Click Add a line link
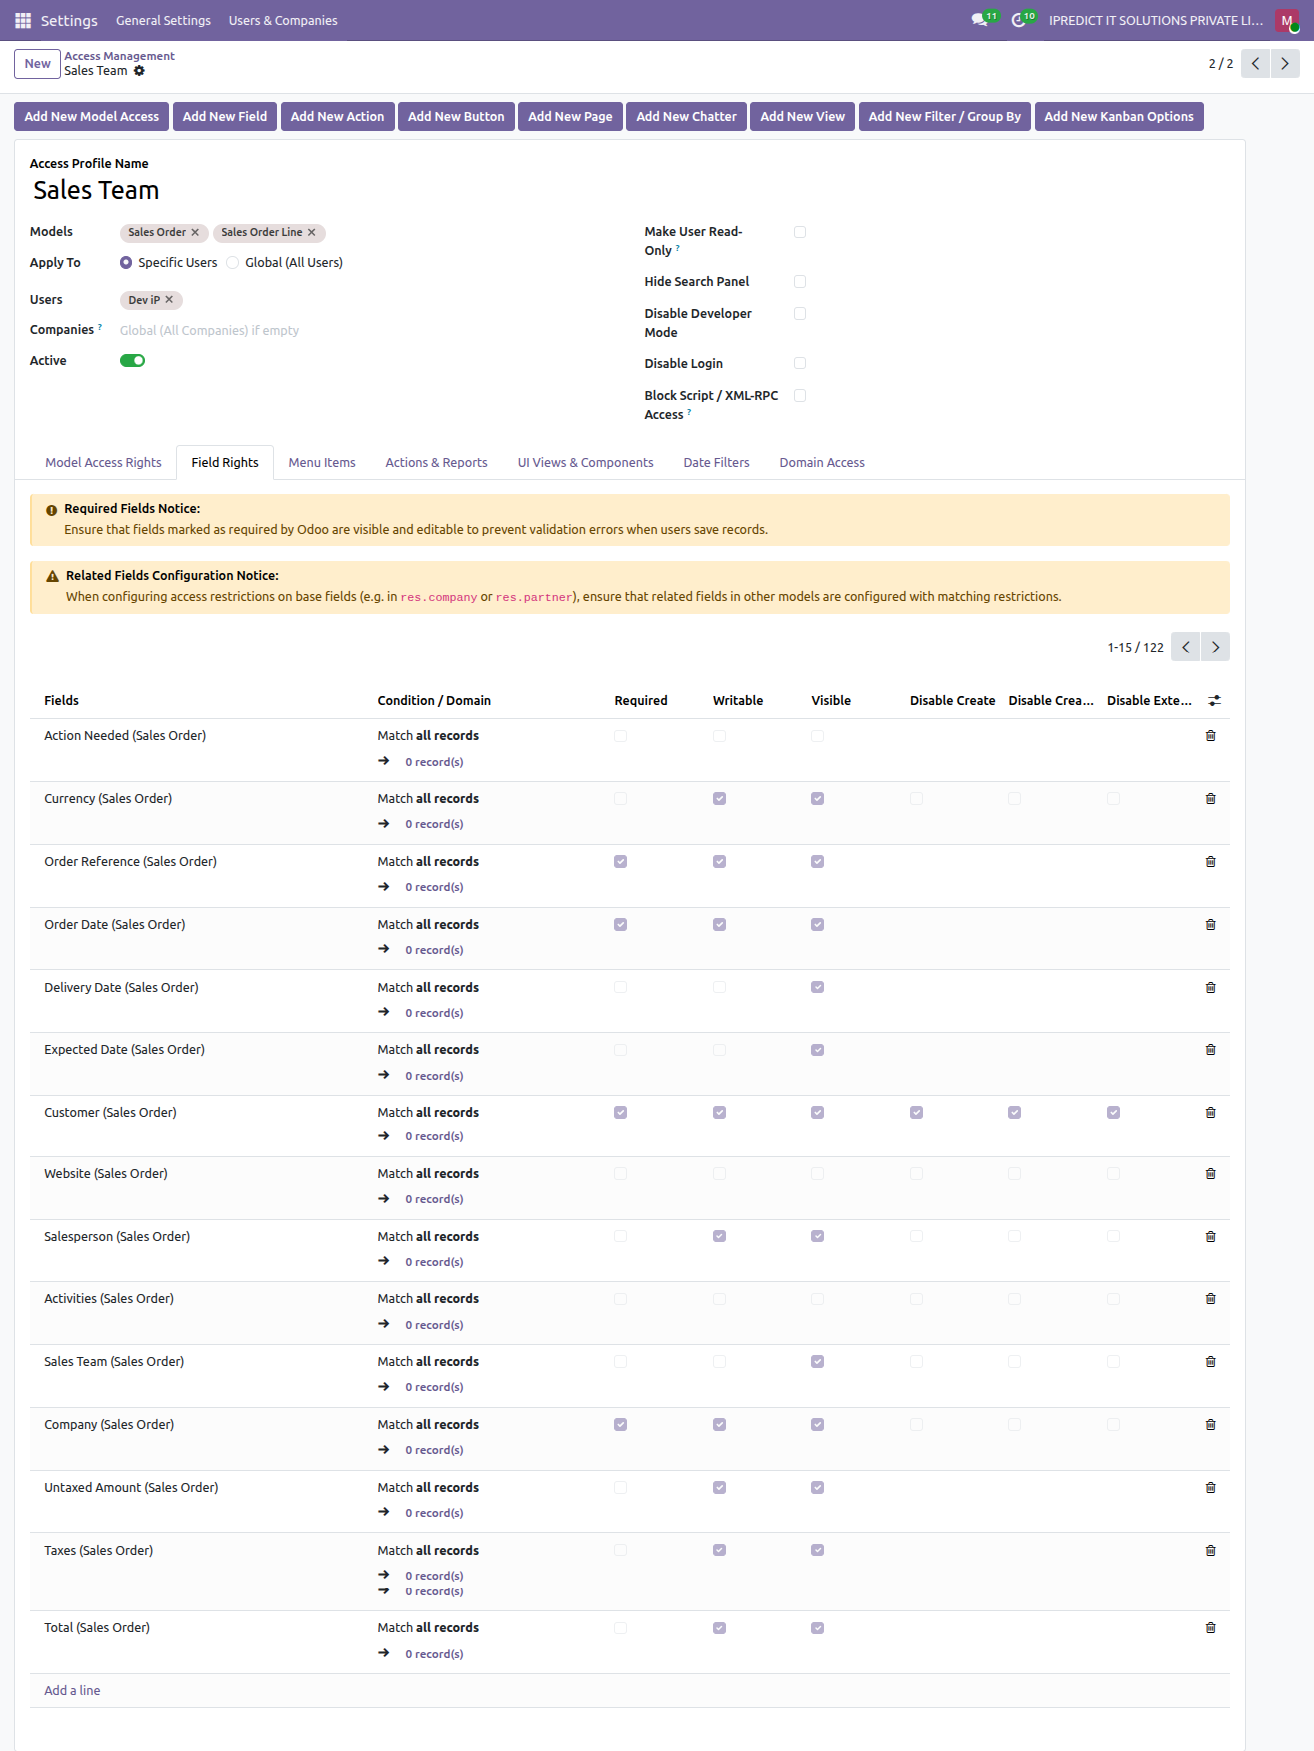The image size is (1314, 1751). pos(72,1691)
